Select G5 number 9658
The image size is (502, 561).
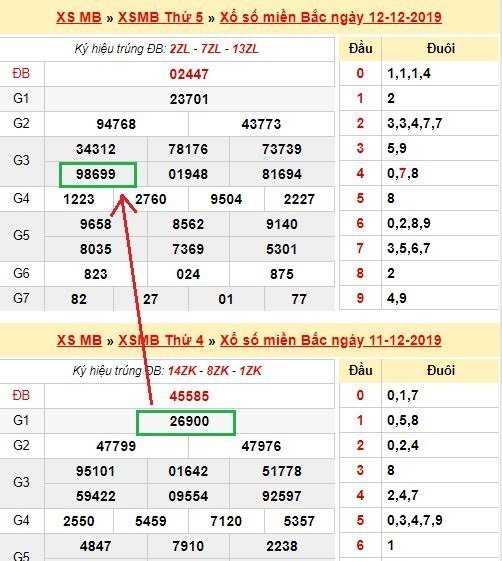[x=96, y=224]
